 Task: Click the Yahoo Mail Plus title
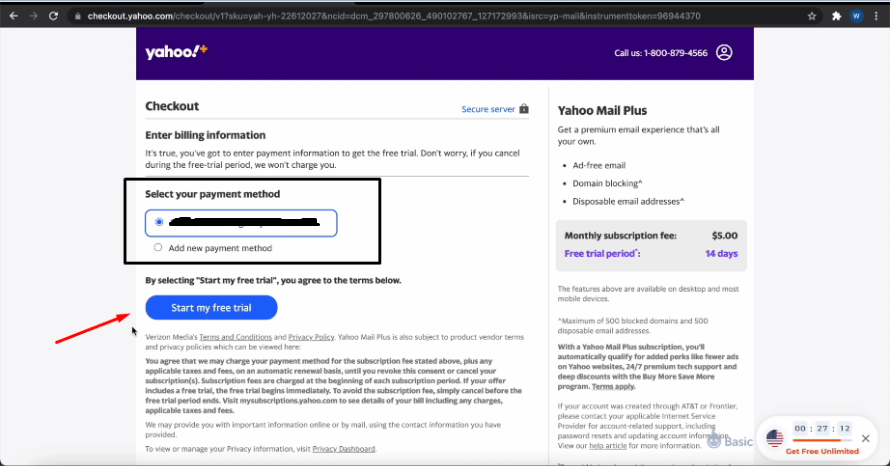pyautogui.click(x=602, y=111)
